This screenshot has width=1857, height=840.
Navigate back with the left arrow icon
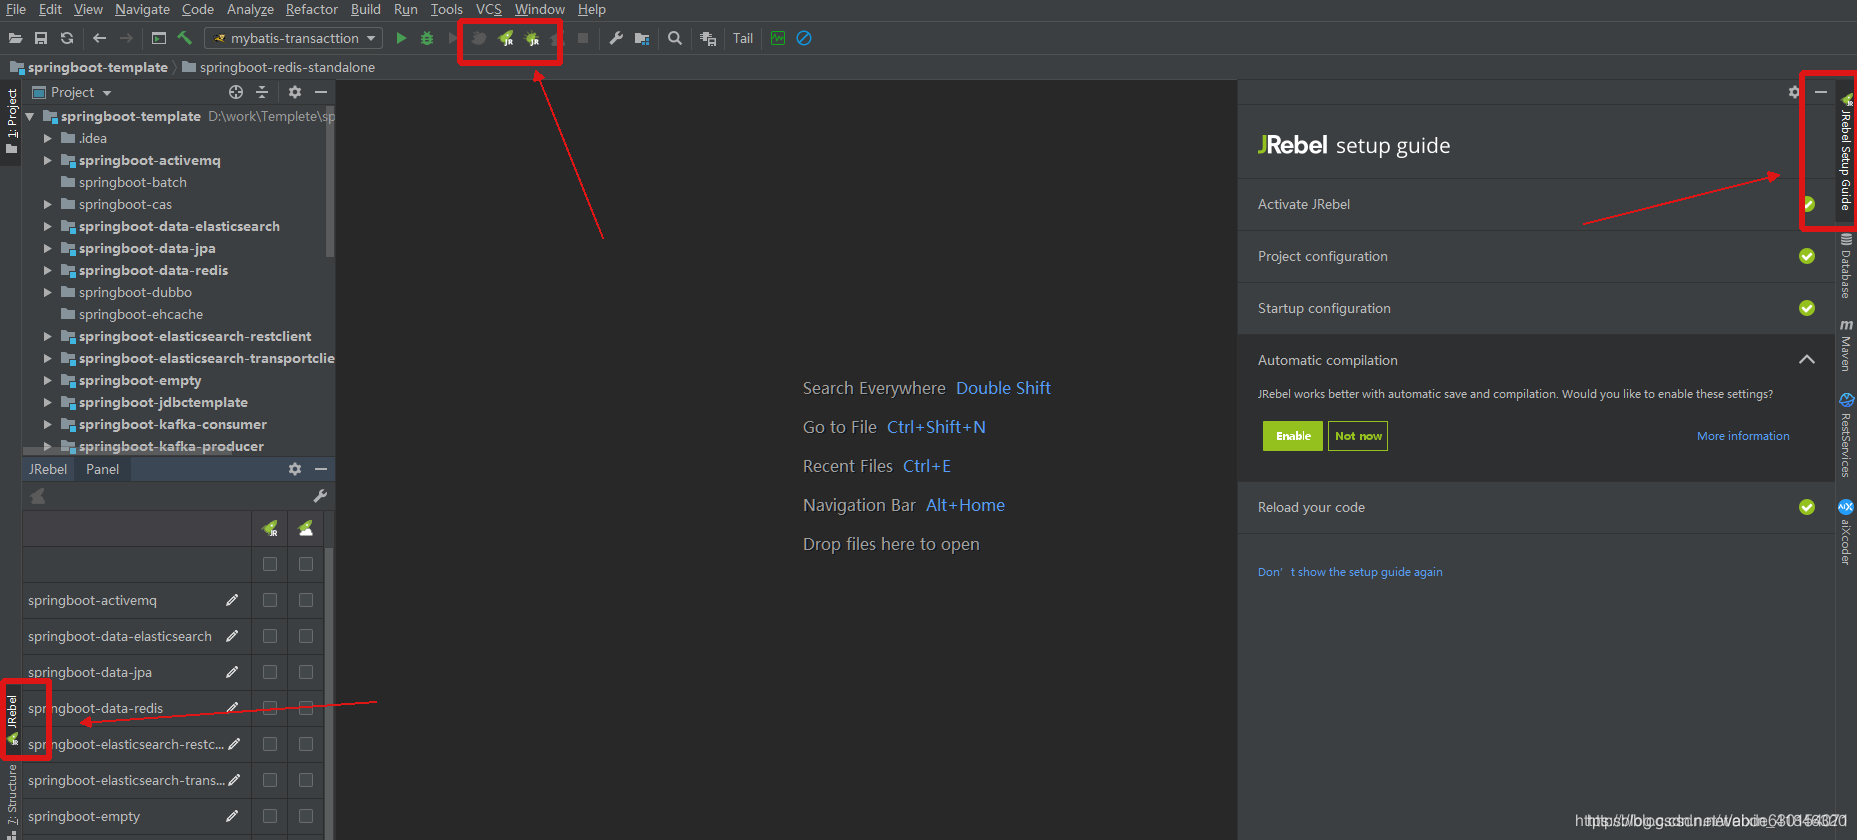[99, 38]
